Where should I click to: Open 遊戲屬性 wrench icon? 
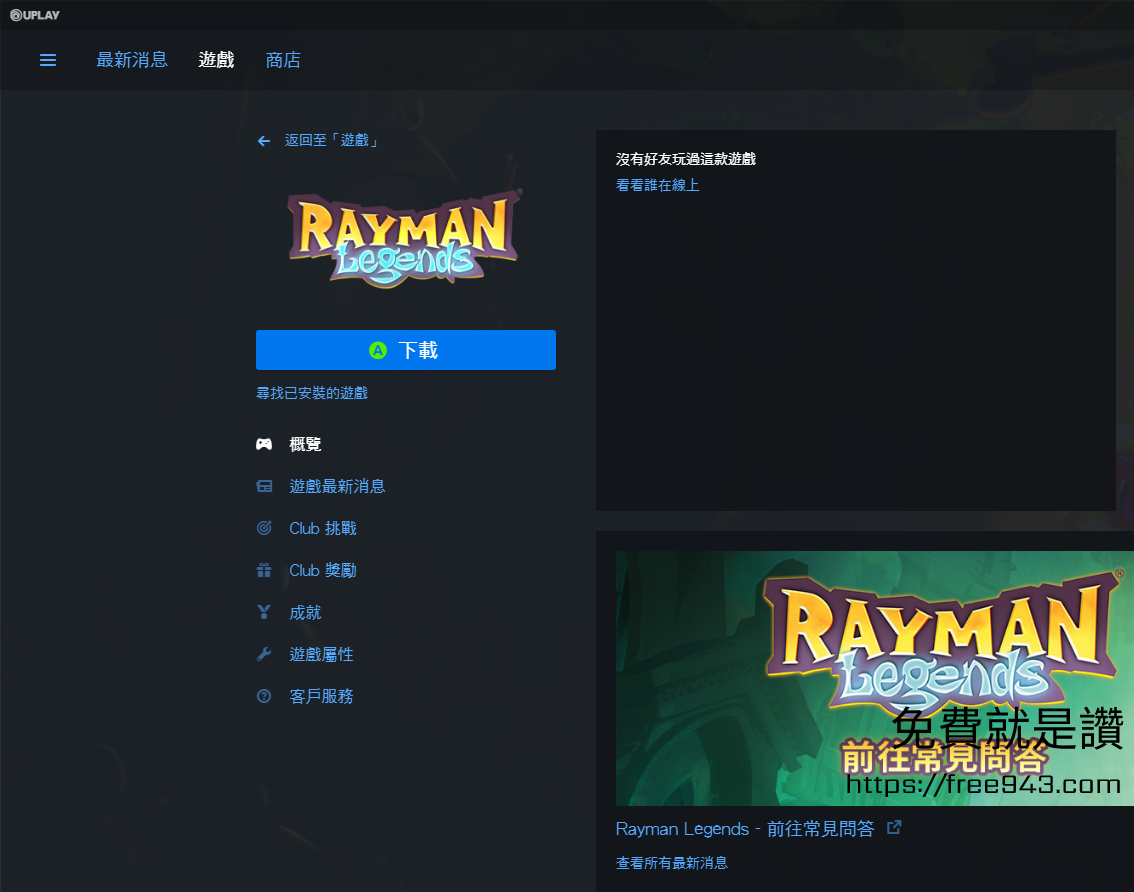(263, 654)
